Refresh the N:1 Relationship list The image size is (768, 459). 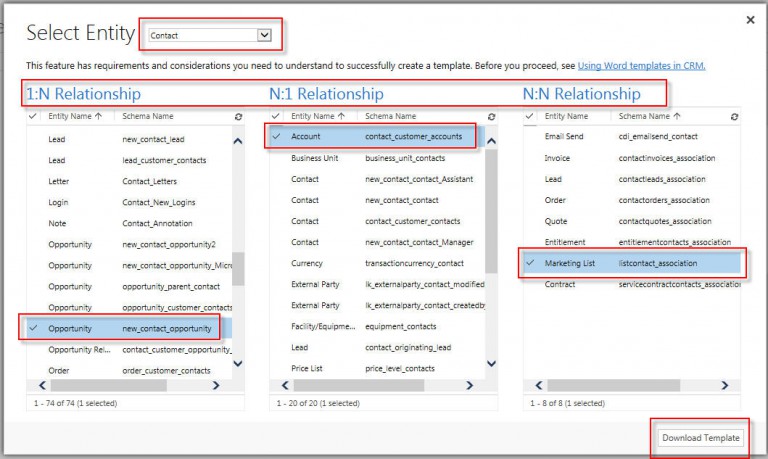click(x=491, y=117)
